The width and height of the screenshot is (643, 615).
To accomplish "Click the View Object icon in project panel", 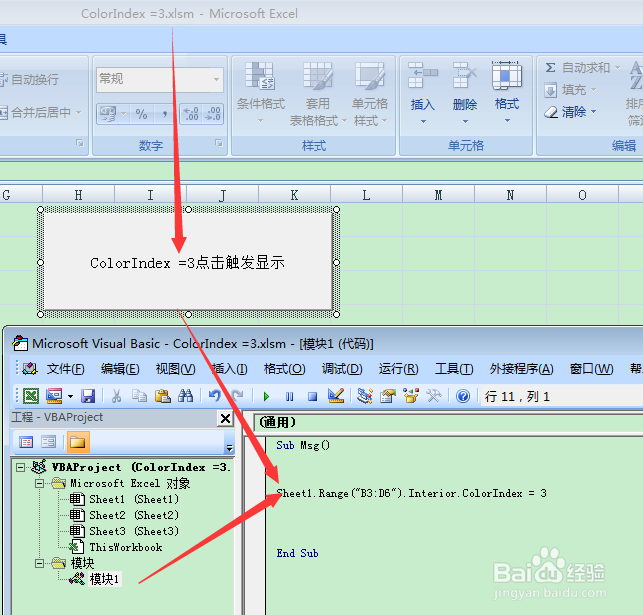I will (48, 442).
